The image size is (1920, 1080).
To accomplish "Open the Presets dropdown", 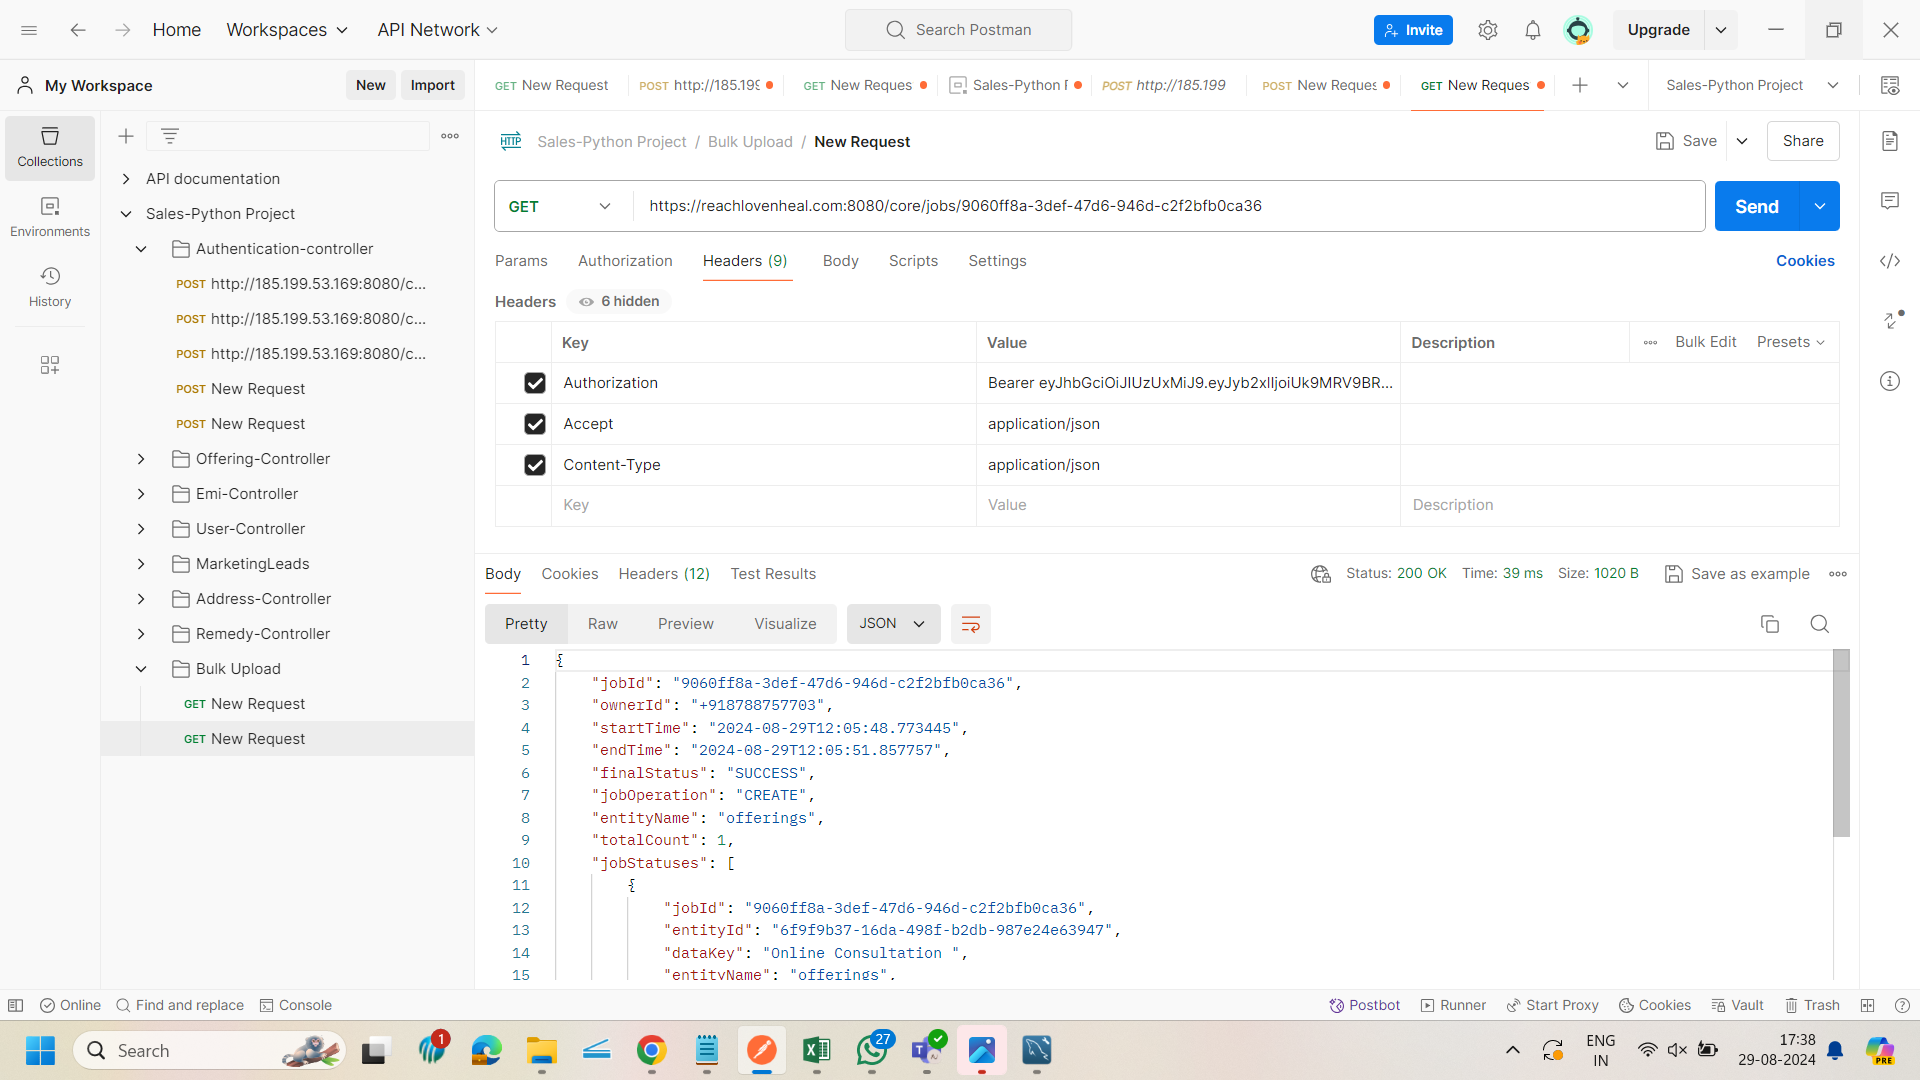I will [x=1791, y=342].
